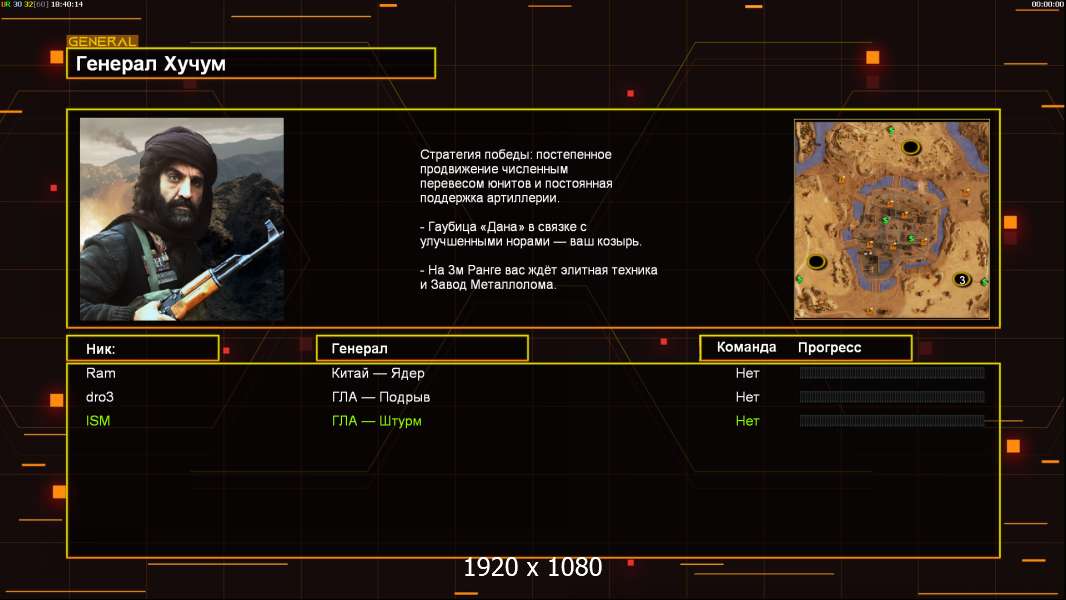1066x600 pixels.
Task: Click the 'Генерал' column header
Action: 422,349
